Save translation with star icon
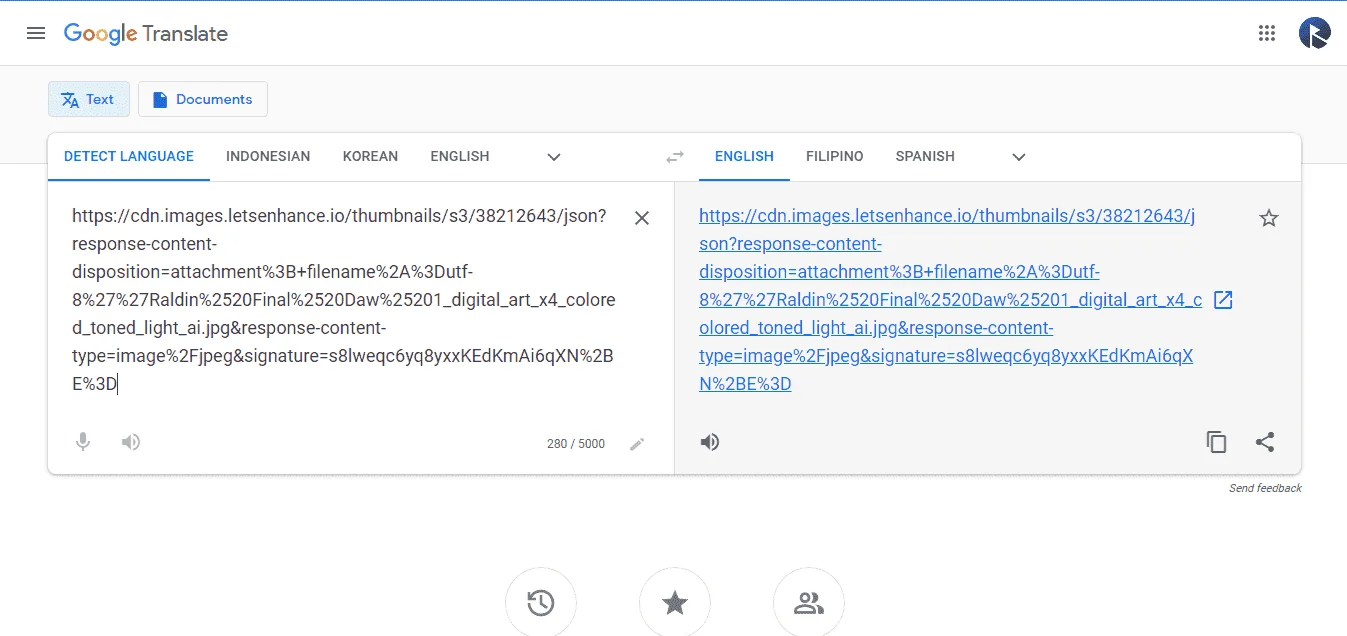This screenshot has height=636, width=1347. coord(1269,218)
